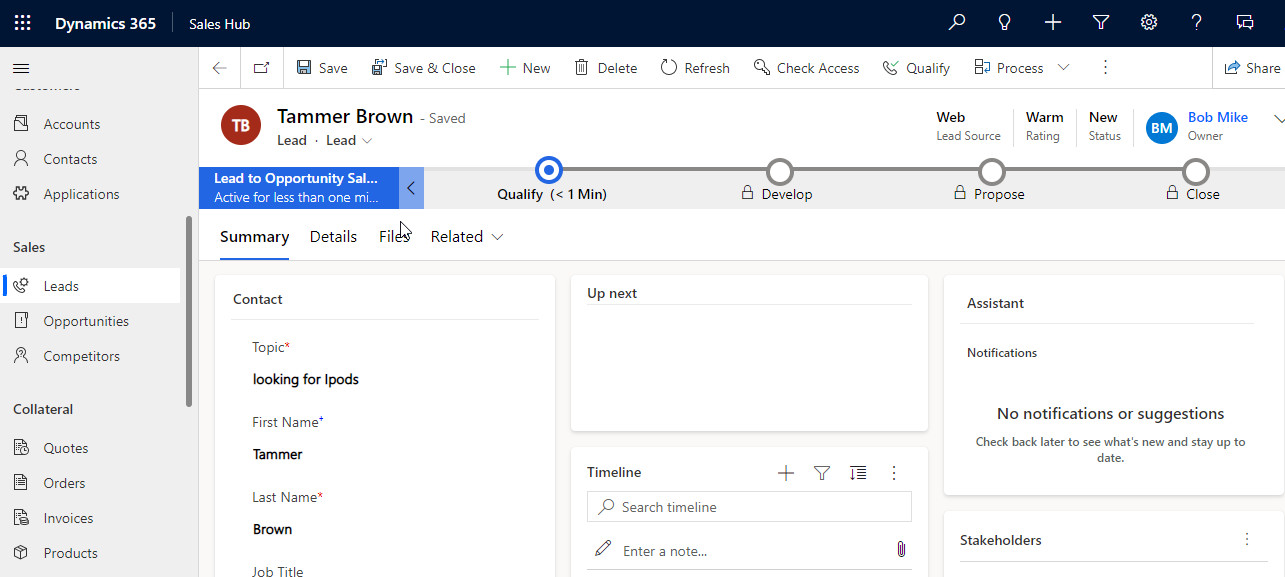Open the app launcher waffle icon
Image resolution: width=1285 pixels, height=577 pixels.
(x=22, y=23)
